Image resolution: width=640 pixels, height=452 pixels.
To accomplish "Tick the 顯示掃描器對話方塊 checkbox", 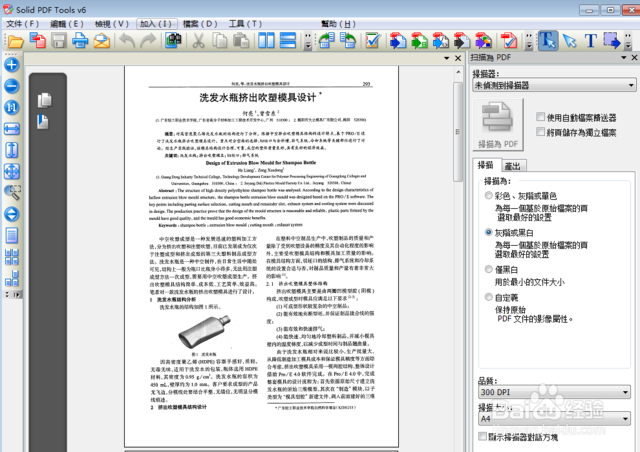I will pyautogui.click(x=482, y=436).
